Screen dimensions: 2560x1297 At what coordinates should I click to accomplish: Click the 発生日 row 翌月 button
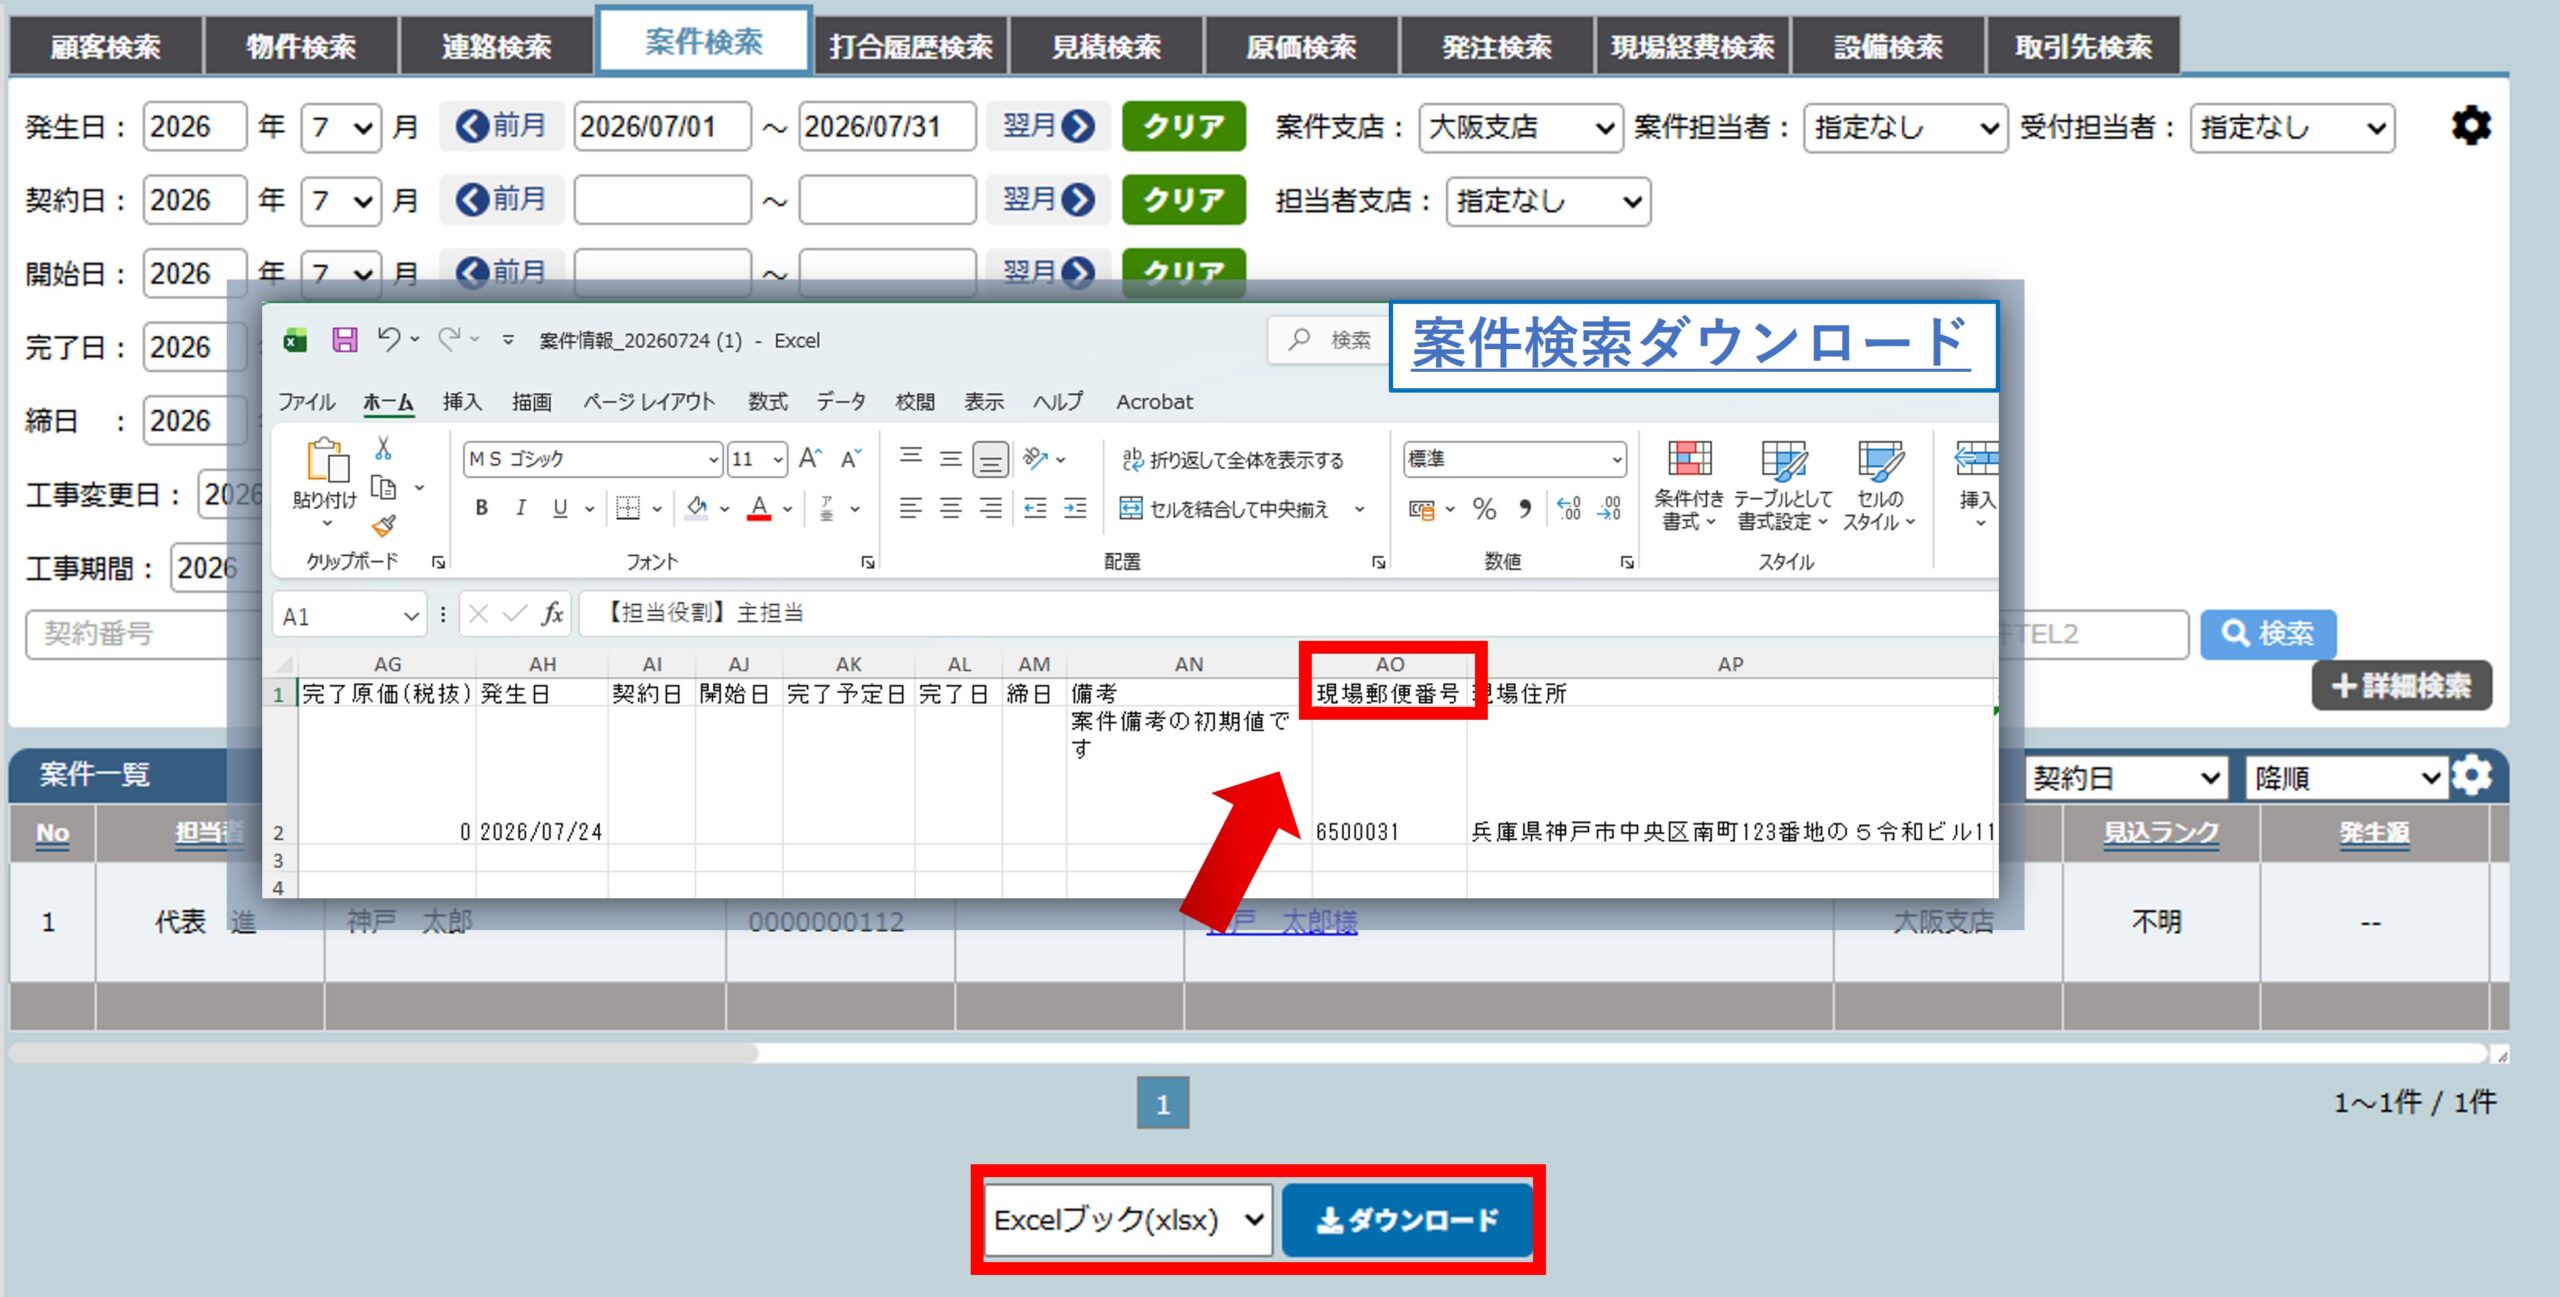coord(1048,127)
